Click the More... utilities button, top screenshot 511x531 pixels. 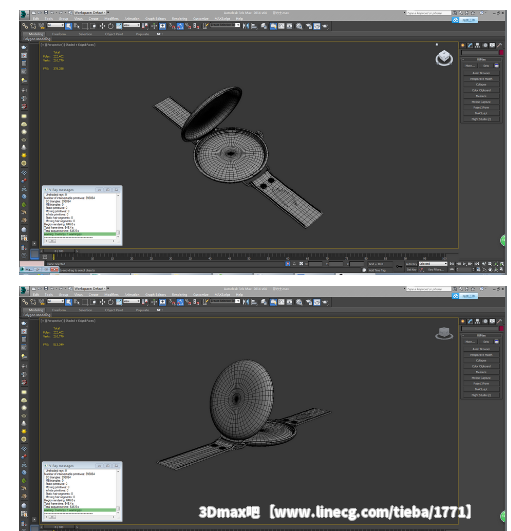click(x=470, y=66)
